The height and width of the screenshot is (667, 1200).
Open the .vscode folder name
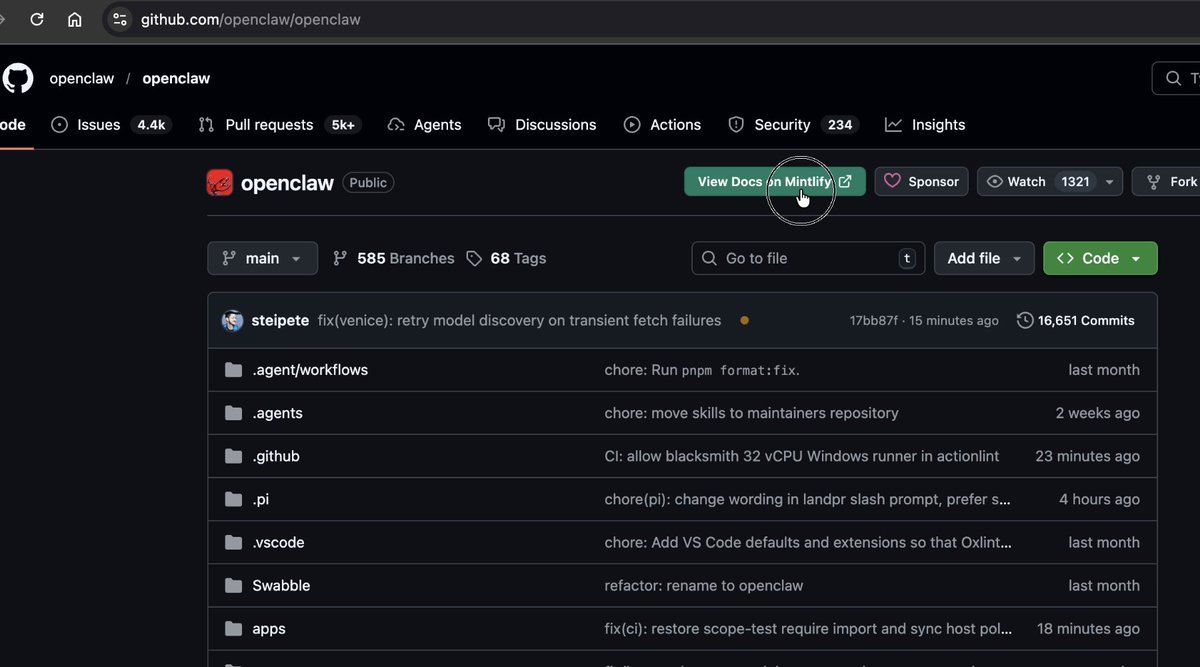coord(278,542)
